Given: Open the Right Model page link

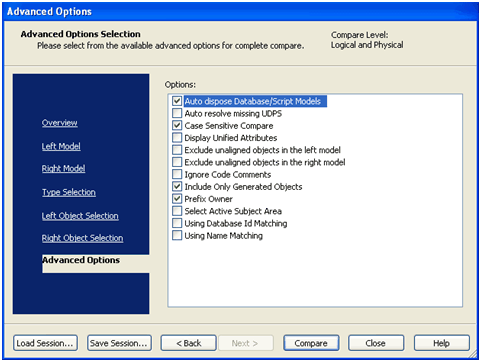Looking at the screenshot, I should [x=63, y=169].
